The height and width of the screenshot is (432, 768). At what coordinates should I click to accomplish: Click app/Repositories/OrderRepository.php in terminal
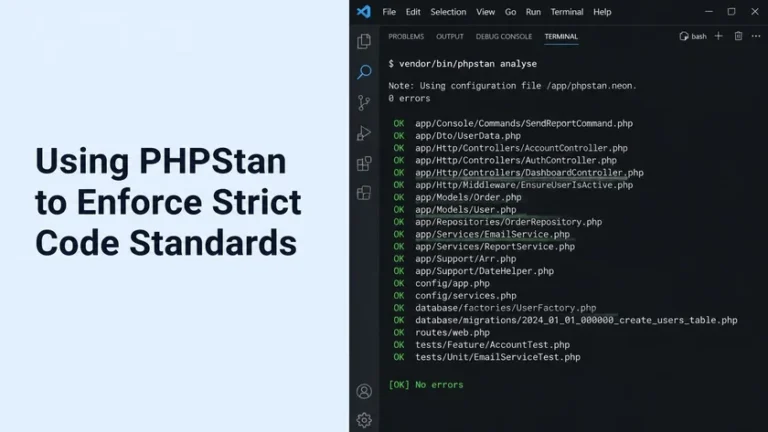[508, 222]
